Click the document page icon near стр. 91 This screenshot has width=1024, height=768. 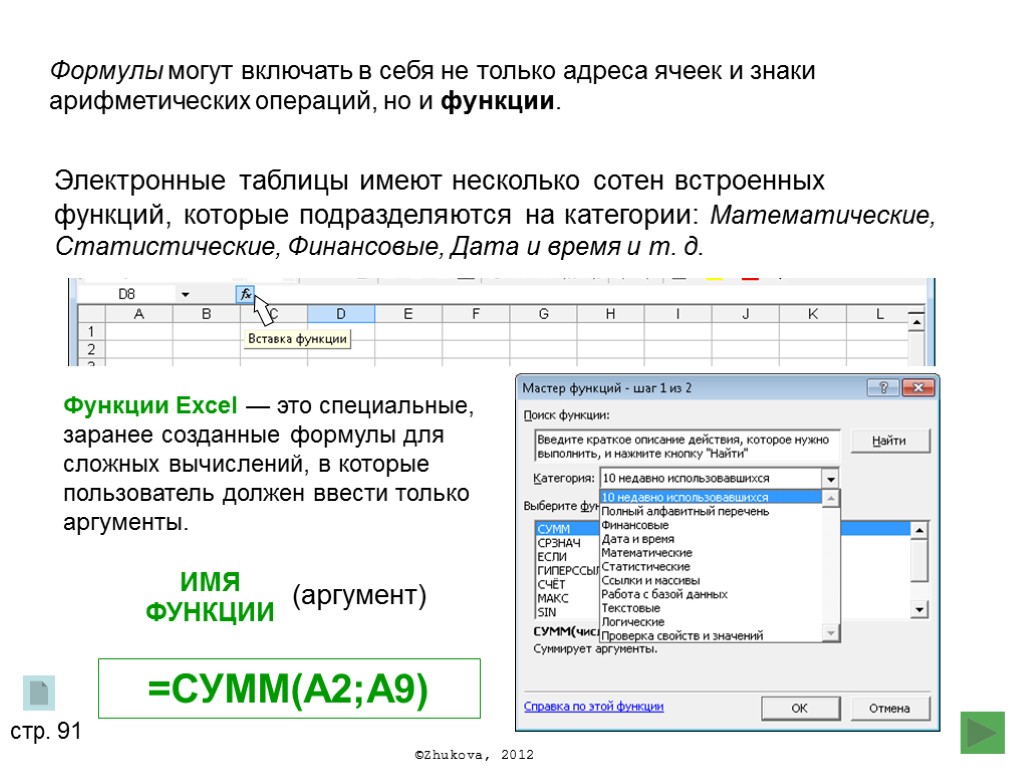coord(39,692)
